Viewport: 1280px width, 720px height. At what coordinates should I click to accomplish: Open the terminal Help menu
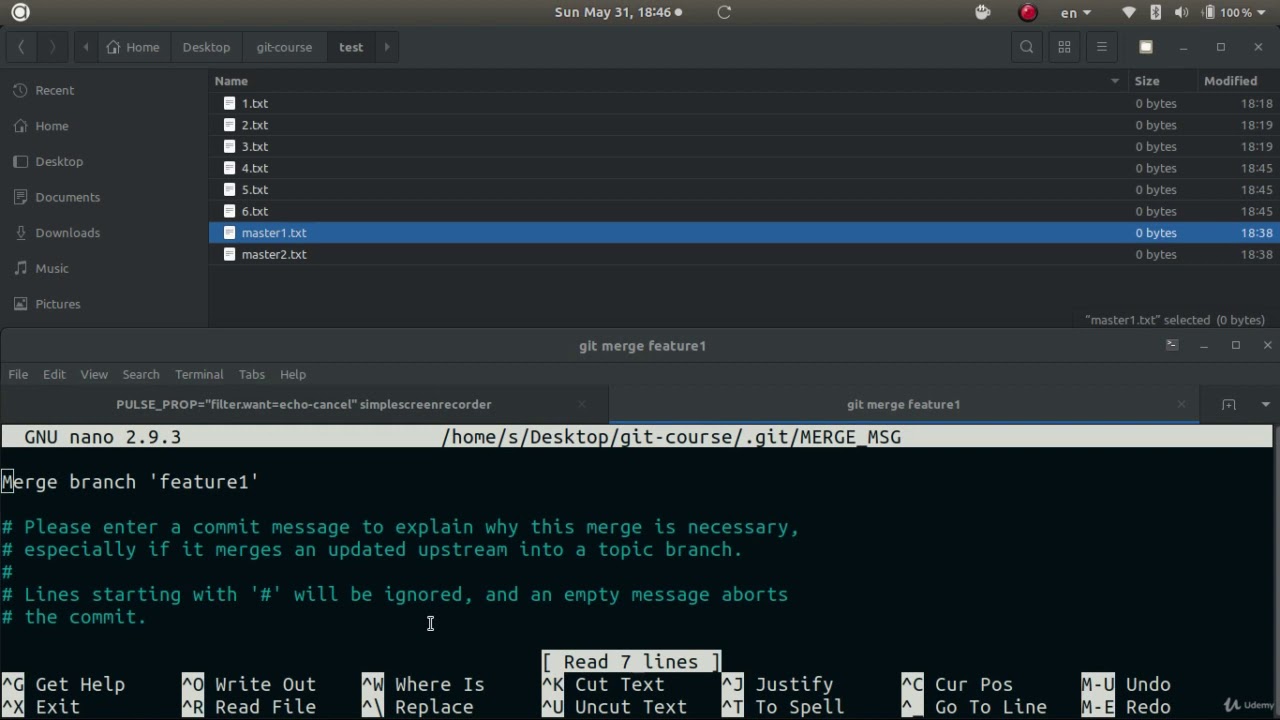(x=293, y=374)
